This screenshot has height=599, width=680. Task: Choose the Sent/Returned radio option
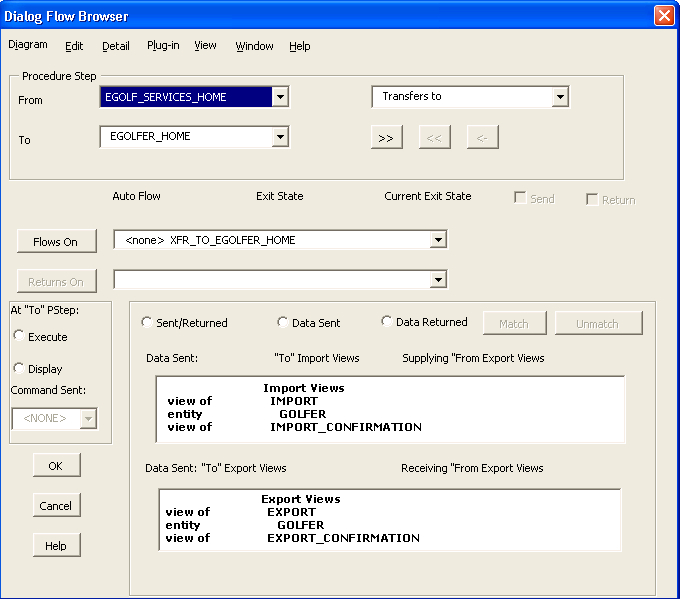point(148,323)
